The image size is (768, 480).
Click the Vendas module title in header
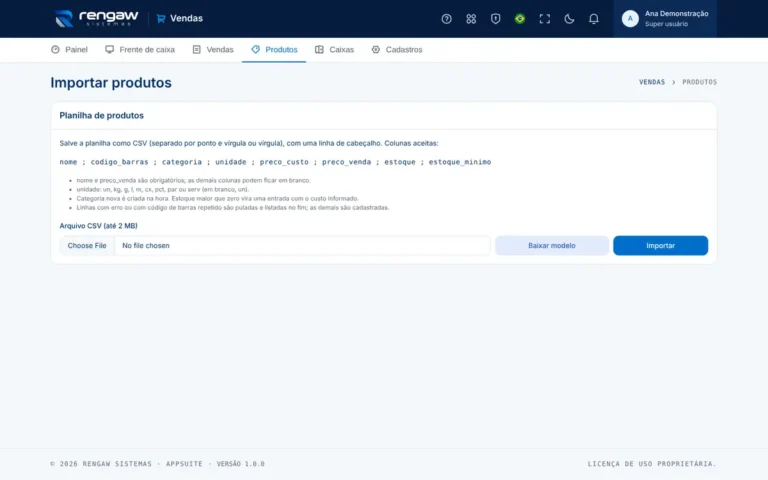point(186,19)
